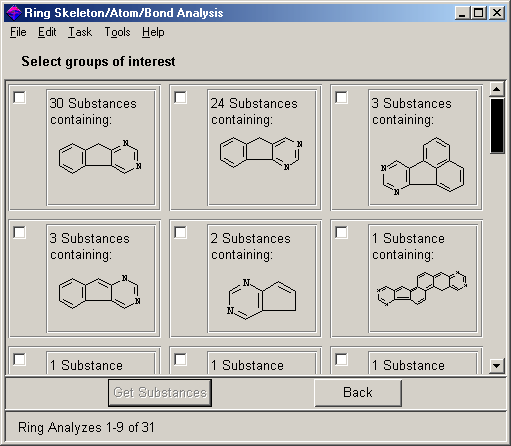Open the Task menu
The height and width of the screenshot is (446, 511).
click(x=80, y=32)
